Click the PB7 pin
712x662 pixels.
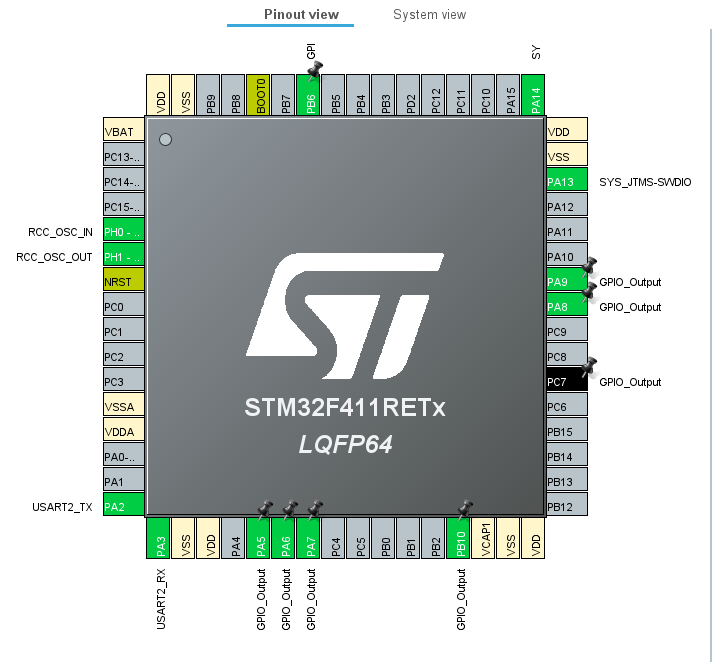[x=283, y=94]
